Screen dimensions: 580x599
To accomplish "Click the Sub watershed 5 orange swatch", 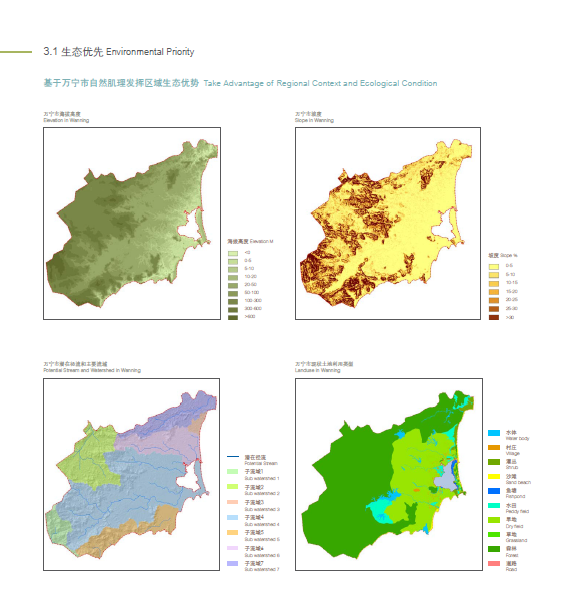I will 233,533.
